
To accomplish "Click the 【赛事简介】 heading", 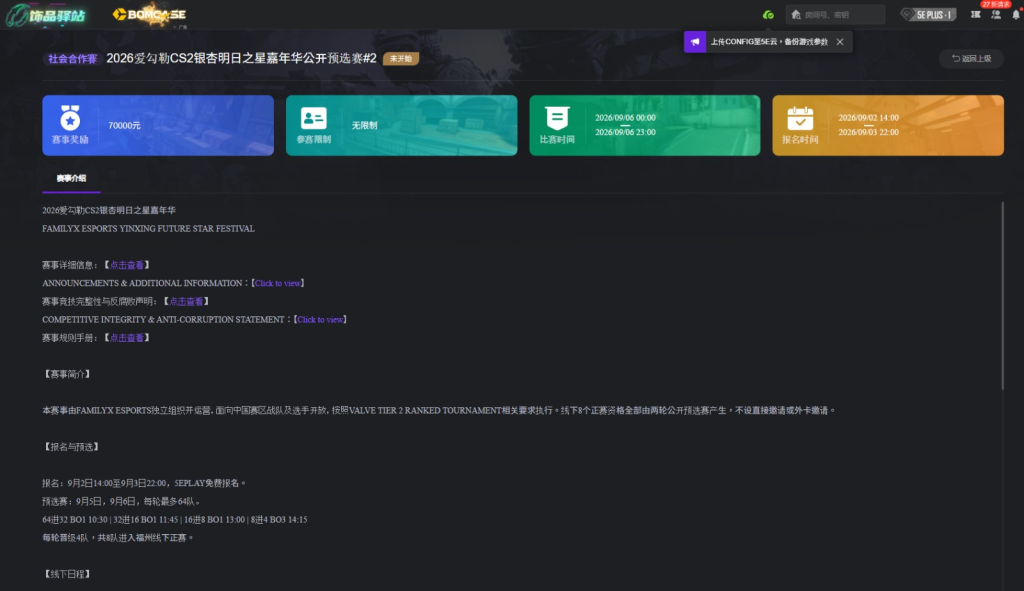I will [67, 374].
